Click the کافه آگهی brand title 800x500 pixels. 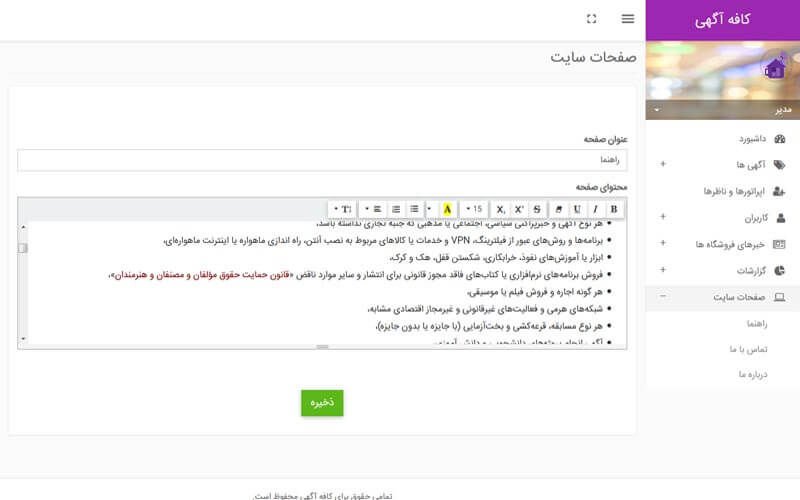[722, 20]
